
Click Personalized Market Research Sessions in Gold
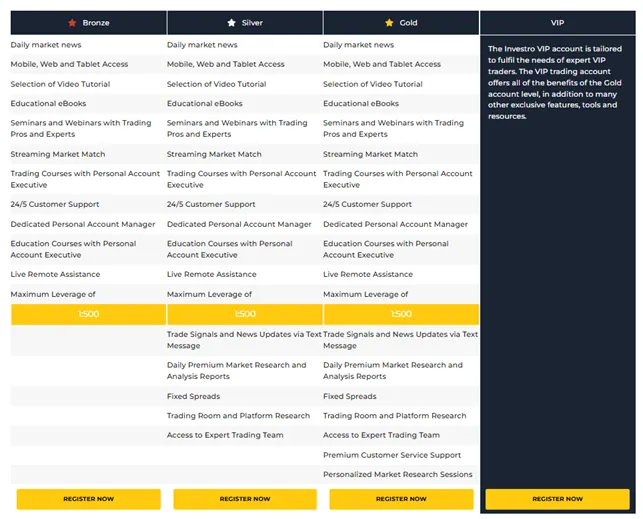tap(398, 475)
